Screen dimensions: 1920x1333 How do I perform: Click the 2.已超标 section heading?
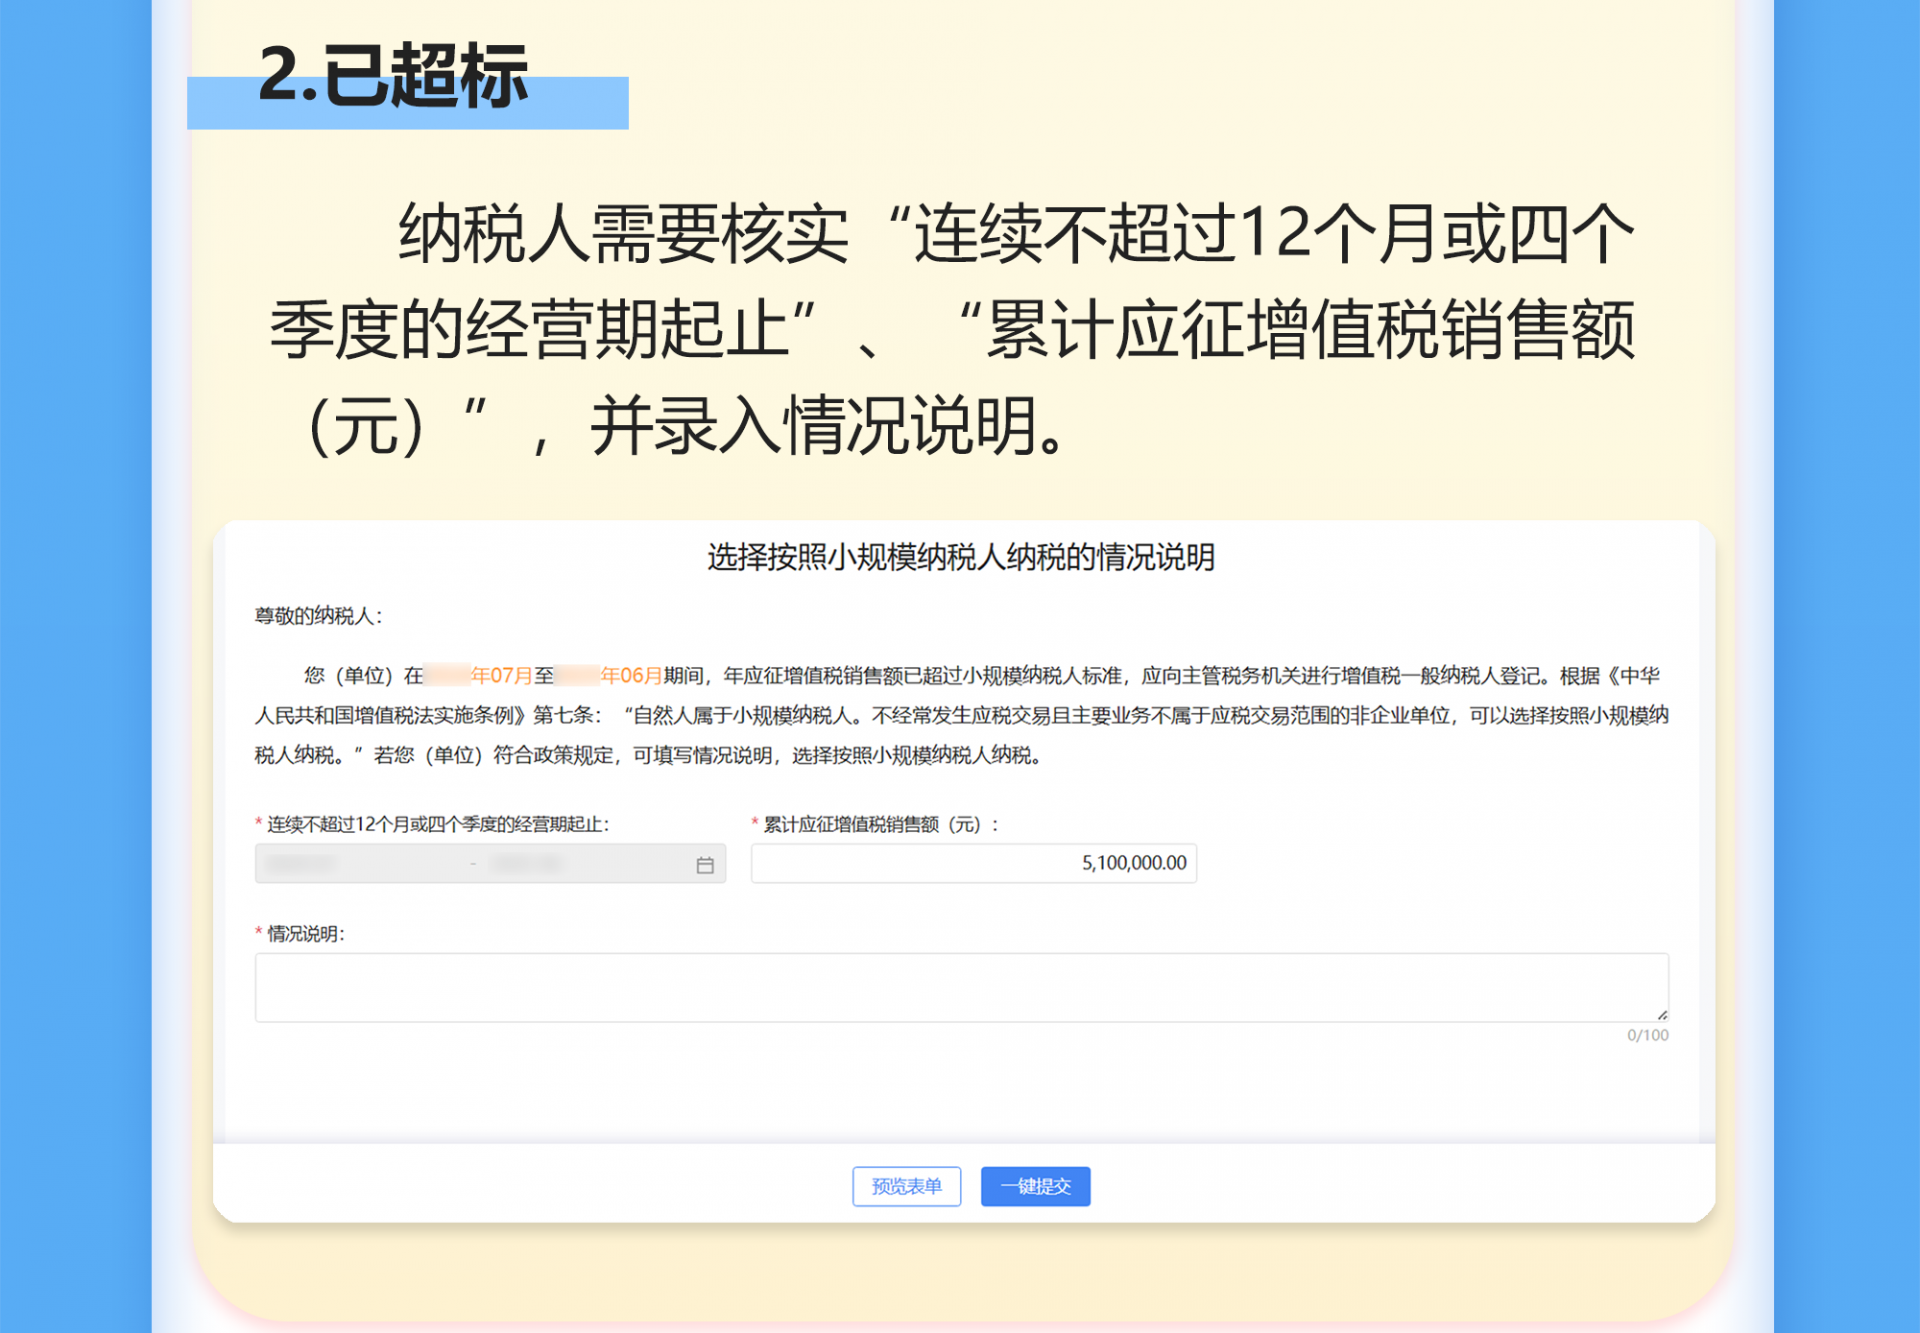click(x=393, y=76)
